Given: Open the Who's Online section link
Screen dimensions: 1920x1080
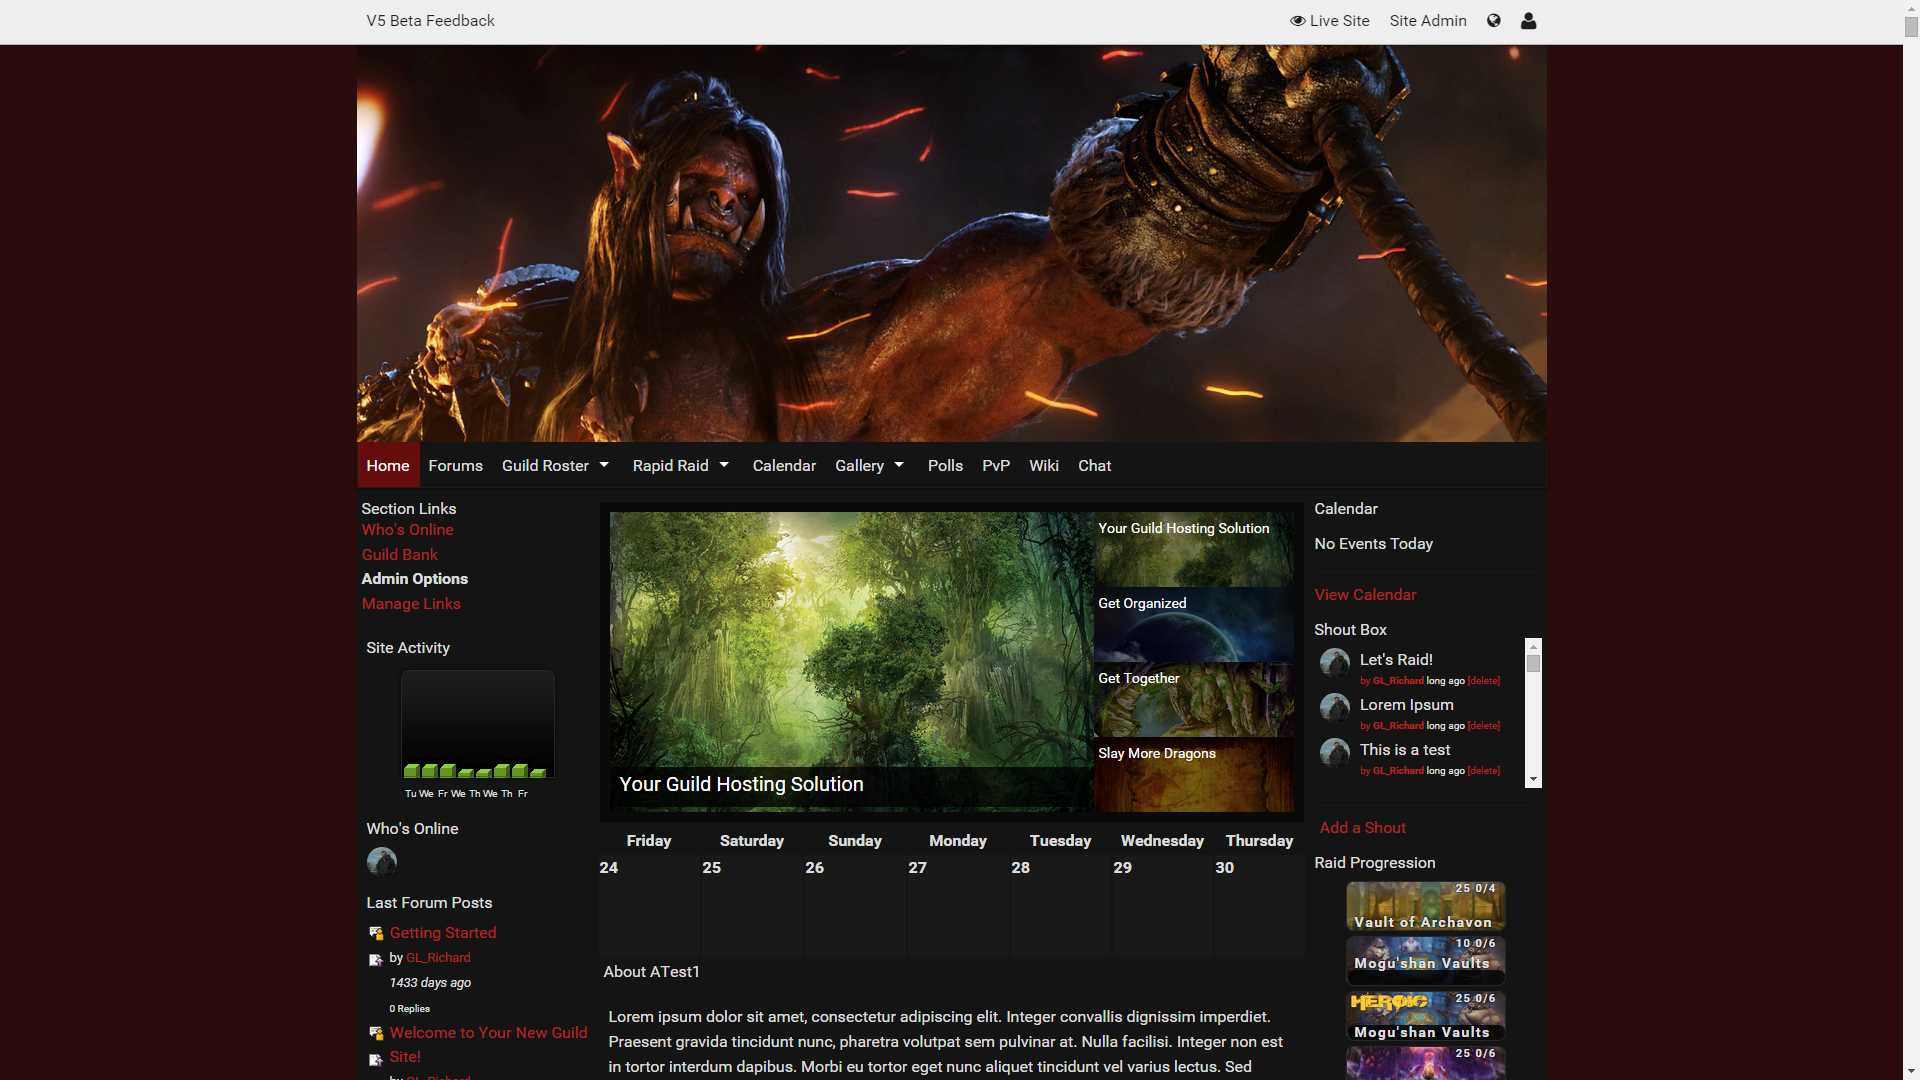Looking at the screenshot, I should pos(407,529).
